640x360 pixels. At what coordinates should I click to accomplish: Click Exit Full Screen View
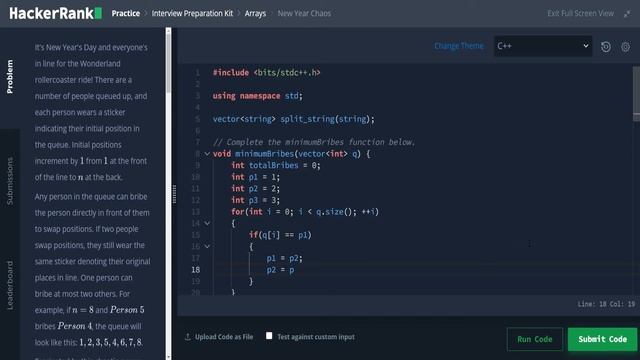tap(580, 13)
